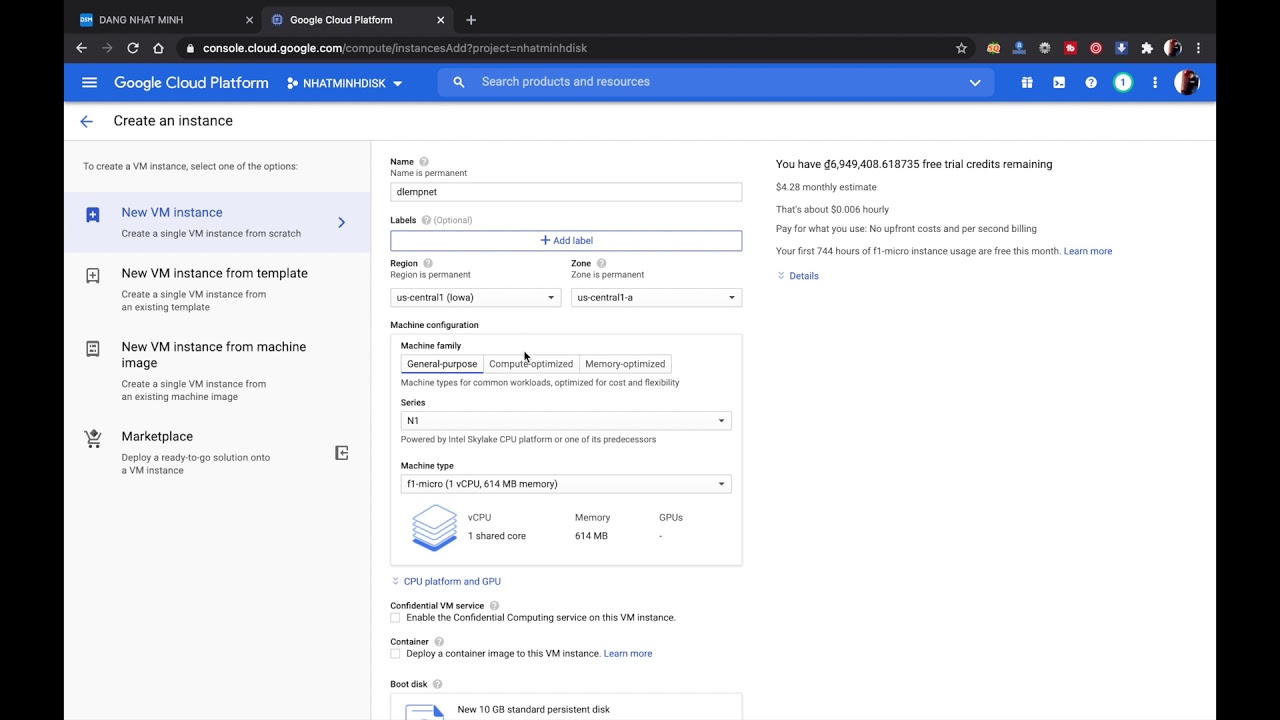The image size is (1280, 720).
Task: Select New VM instance from machine image option
Action: (x=217, y=370)
